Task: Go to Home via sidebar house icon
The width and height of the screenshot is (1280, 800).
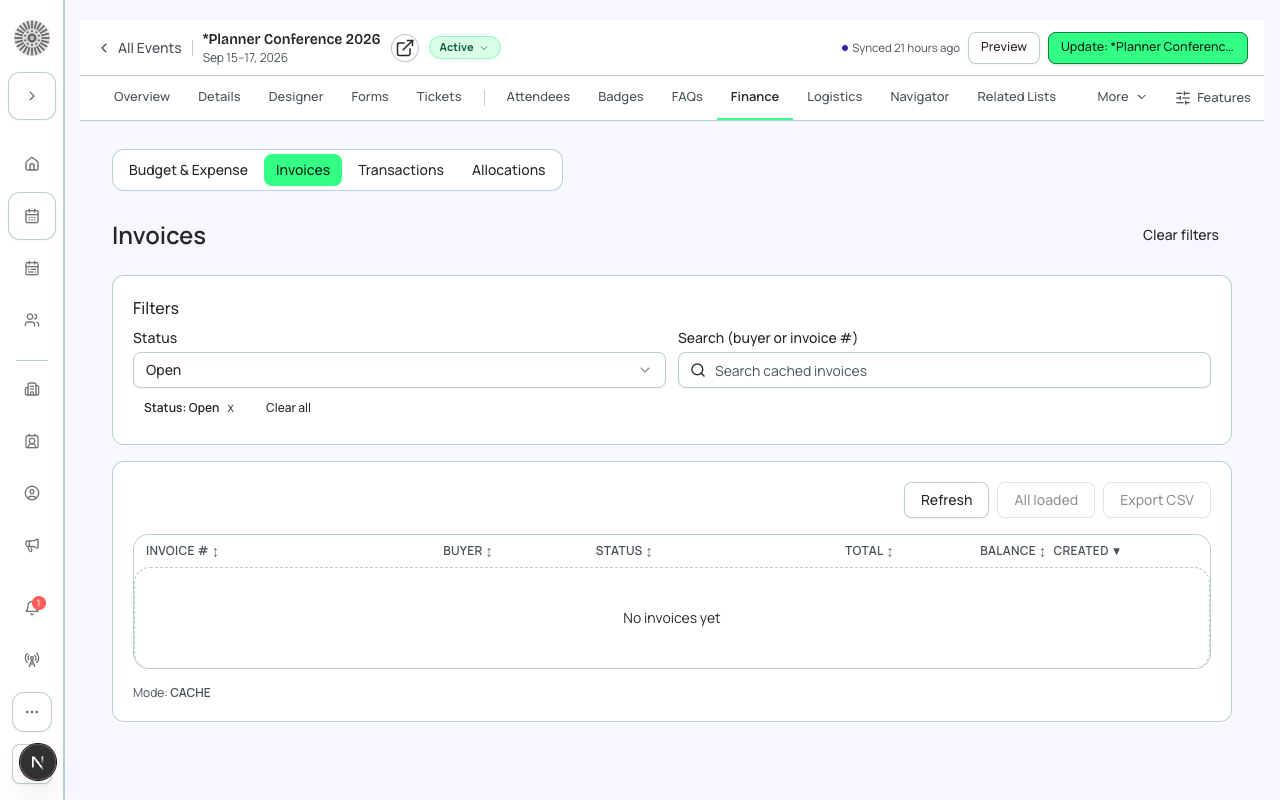Action: 32,164
